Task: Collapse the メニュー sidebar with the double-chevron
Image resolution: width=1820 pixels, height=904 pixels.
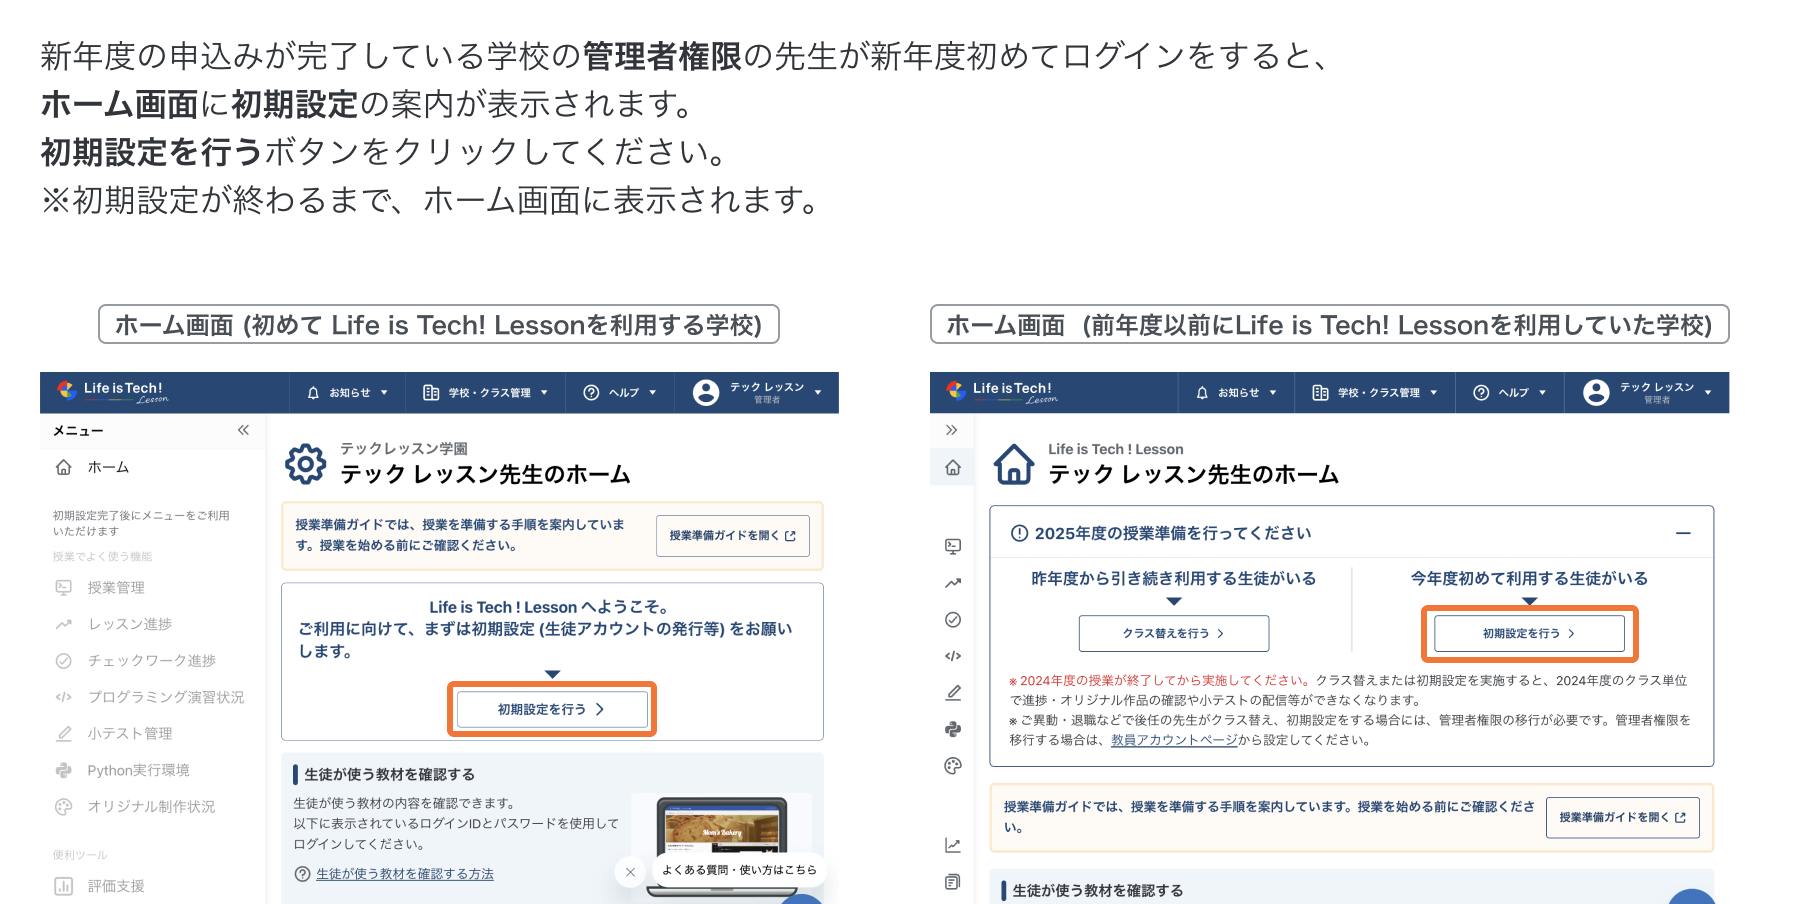Action: point(243,430)
